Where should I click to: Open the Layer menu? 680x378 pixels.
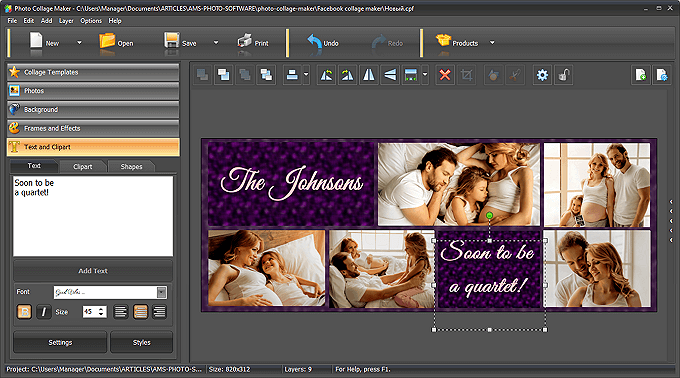click(x=66, y=21)
